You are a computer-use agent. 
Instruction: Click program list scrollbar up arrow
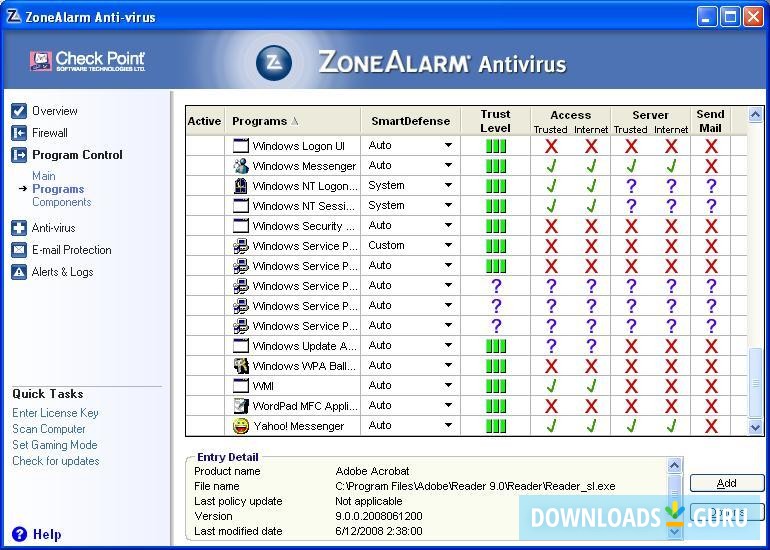coord(755,115)
